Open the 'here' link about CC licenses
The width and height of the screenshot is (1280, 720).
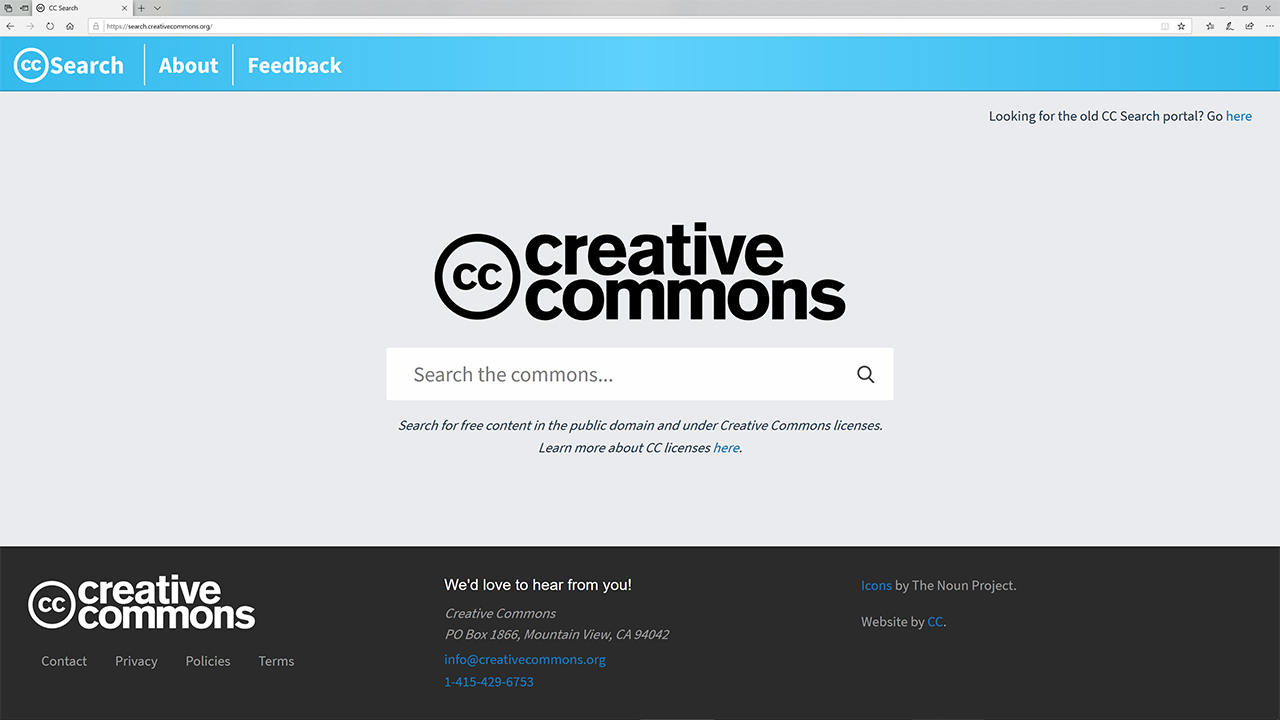pyautogui.click(x=726, y=448)
